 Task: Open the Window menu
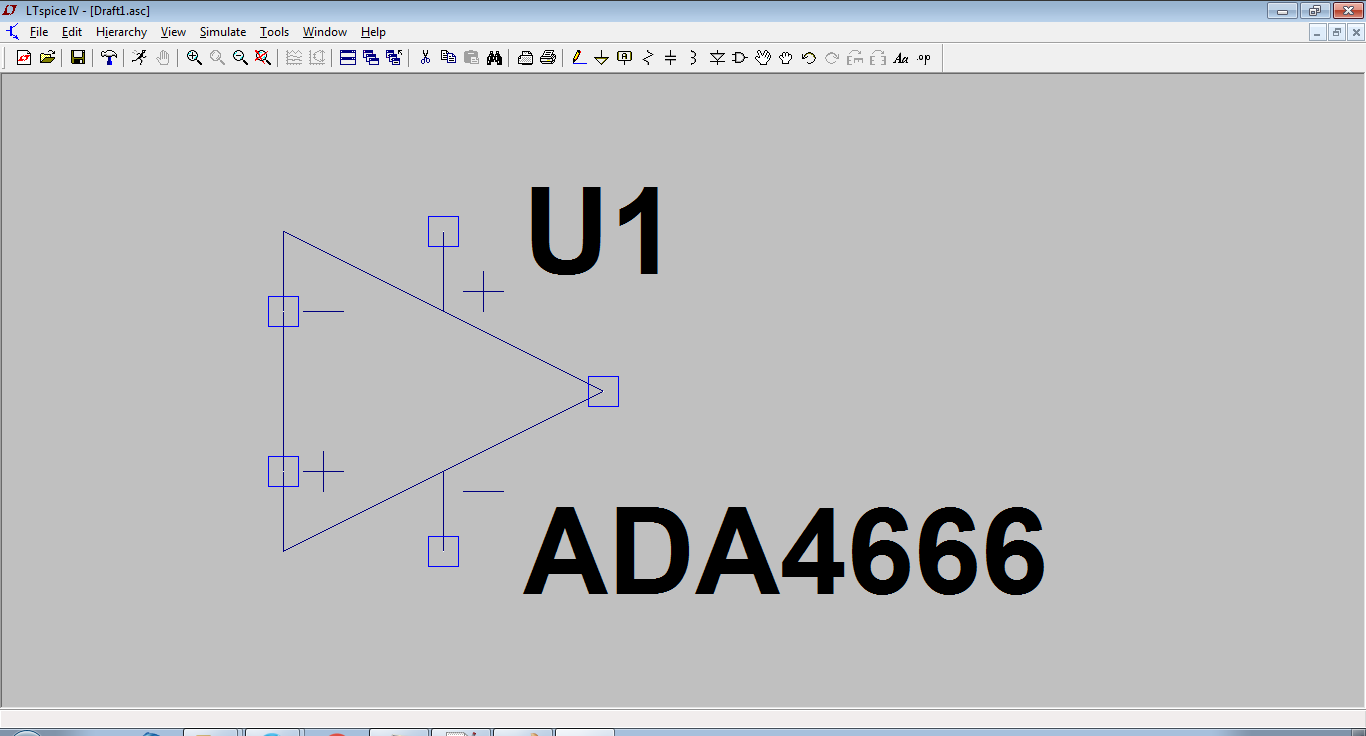tap(325, 32)
